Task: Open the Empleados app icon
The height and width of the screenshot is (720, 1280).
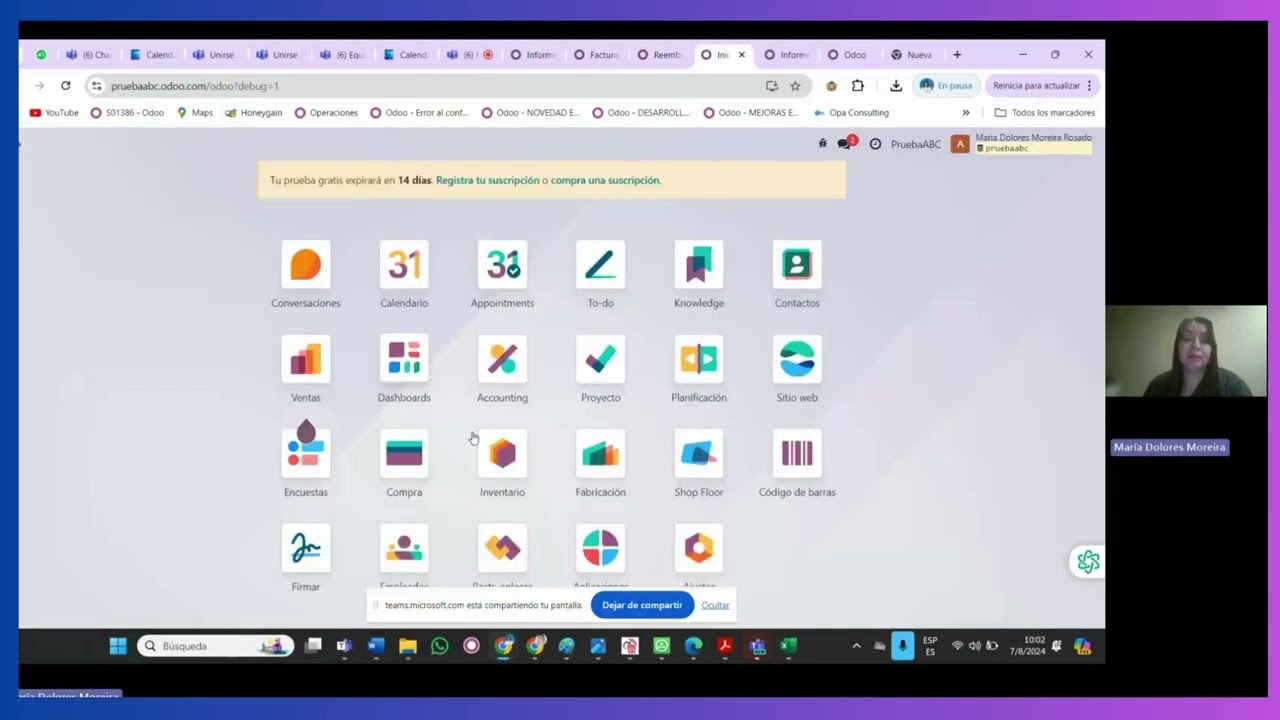Action: pyautogui.click(x=404, y=548)
